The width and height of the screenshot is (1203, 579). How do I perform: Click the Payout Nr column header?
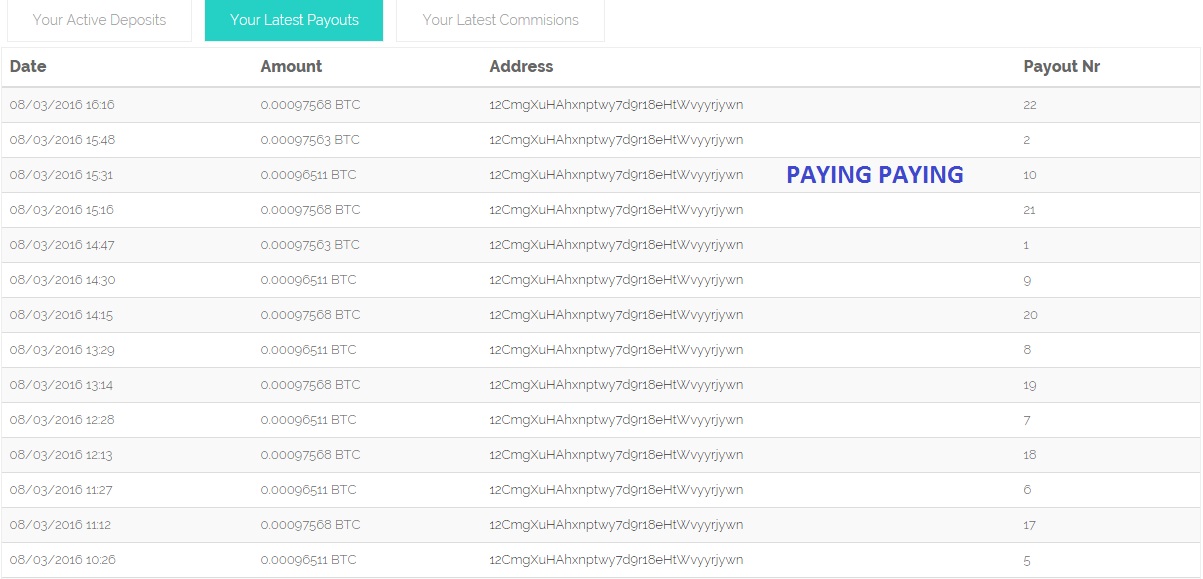[1062, 67]
